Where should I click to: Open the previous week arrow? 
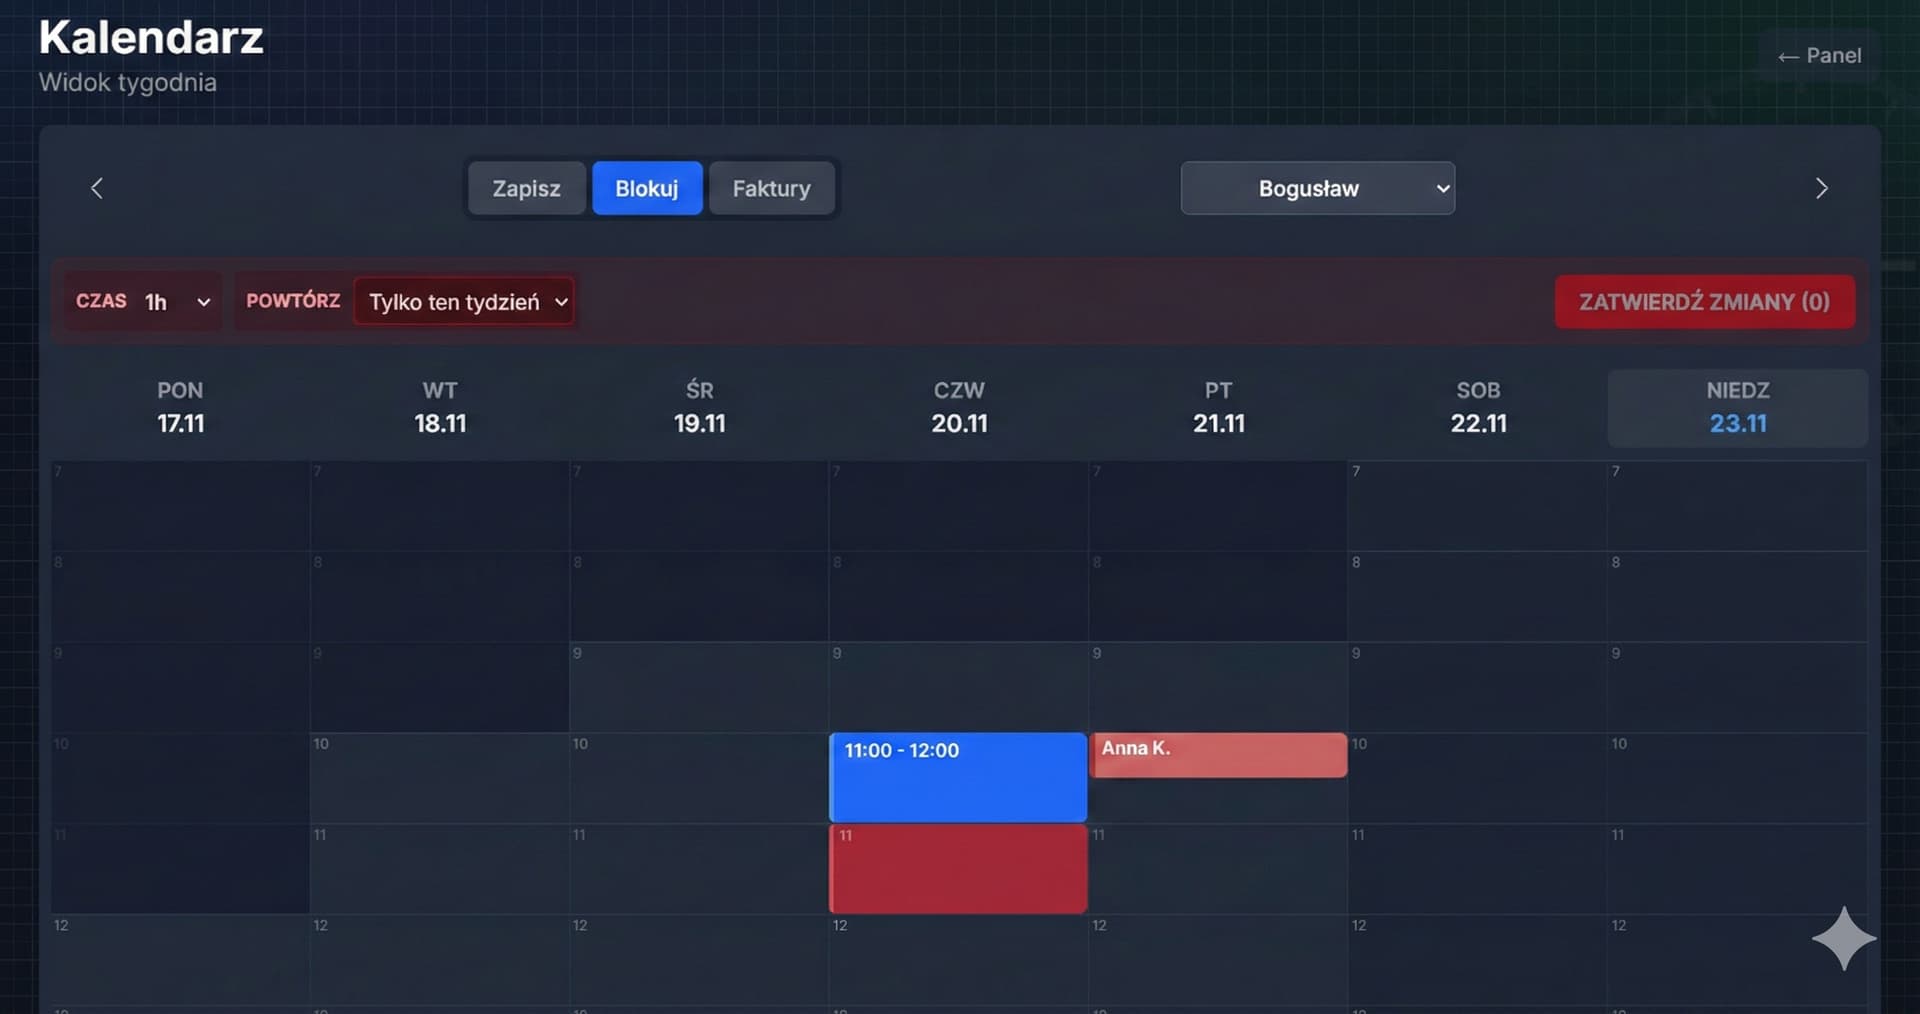pos(97,188)
